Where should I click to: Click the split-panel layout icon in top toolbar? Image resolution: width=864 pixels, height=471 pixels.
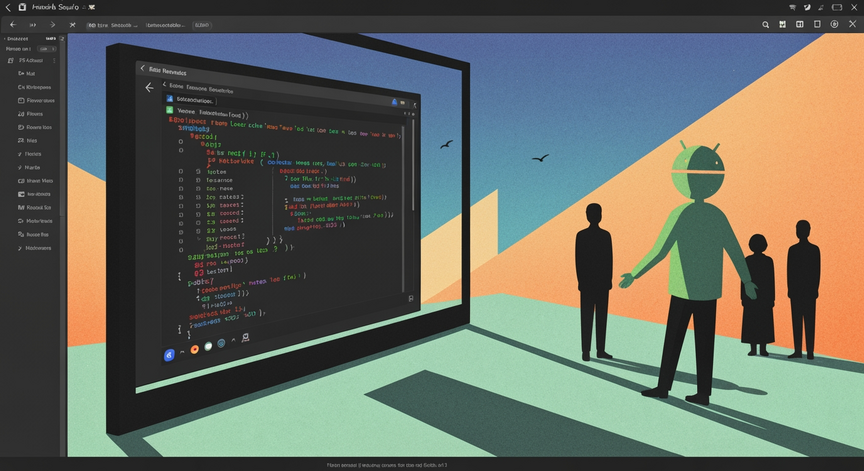pyautogui.click(x=800, y=24)
